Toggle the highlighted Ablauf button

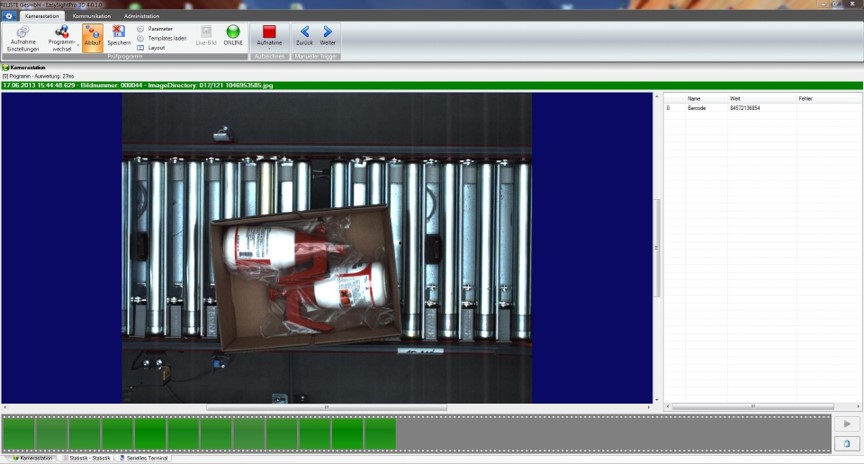[x=93, y=38]
